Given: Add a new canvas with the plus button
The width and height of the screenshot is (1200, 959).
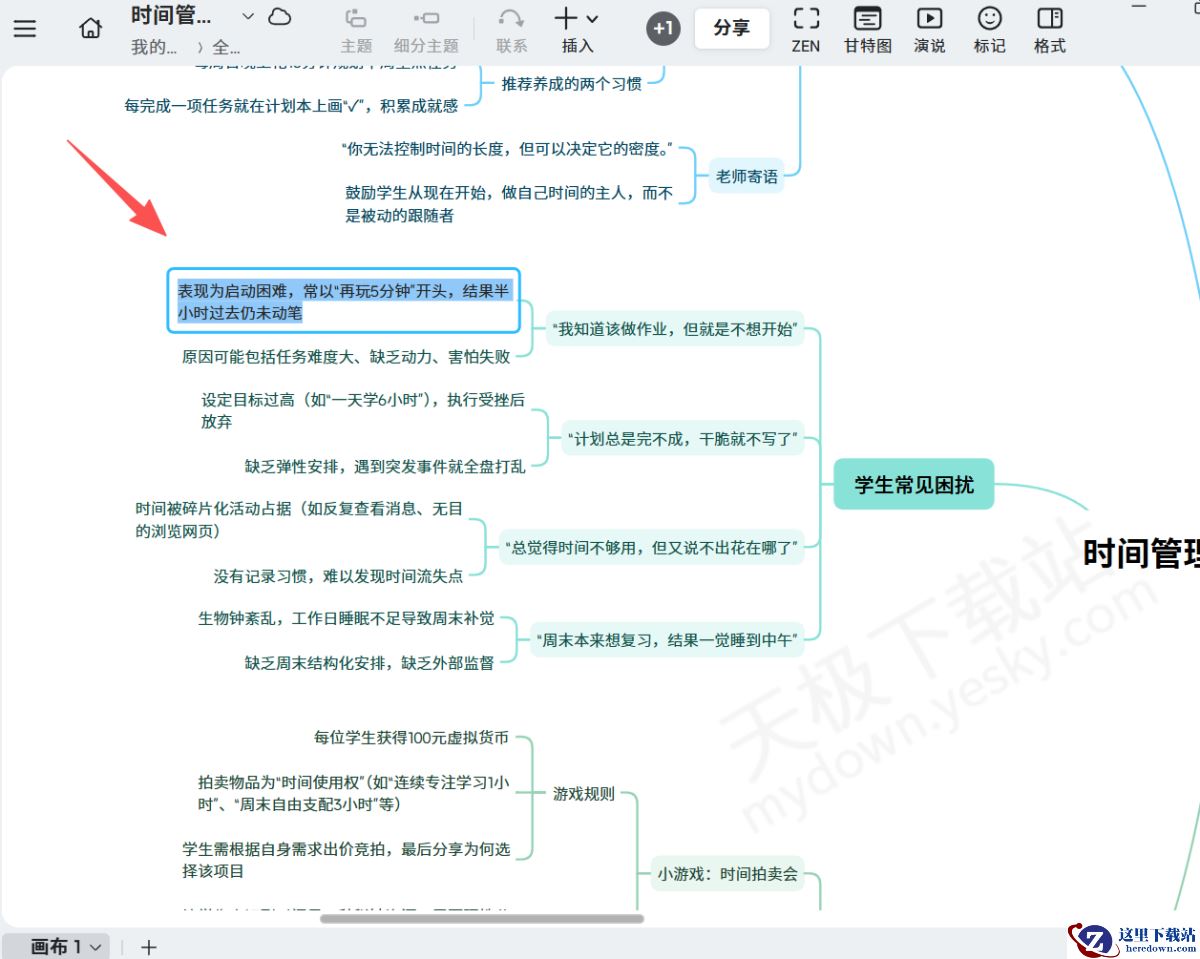Looking at the screenshot, I should (x=148, y=946).
